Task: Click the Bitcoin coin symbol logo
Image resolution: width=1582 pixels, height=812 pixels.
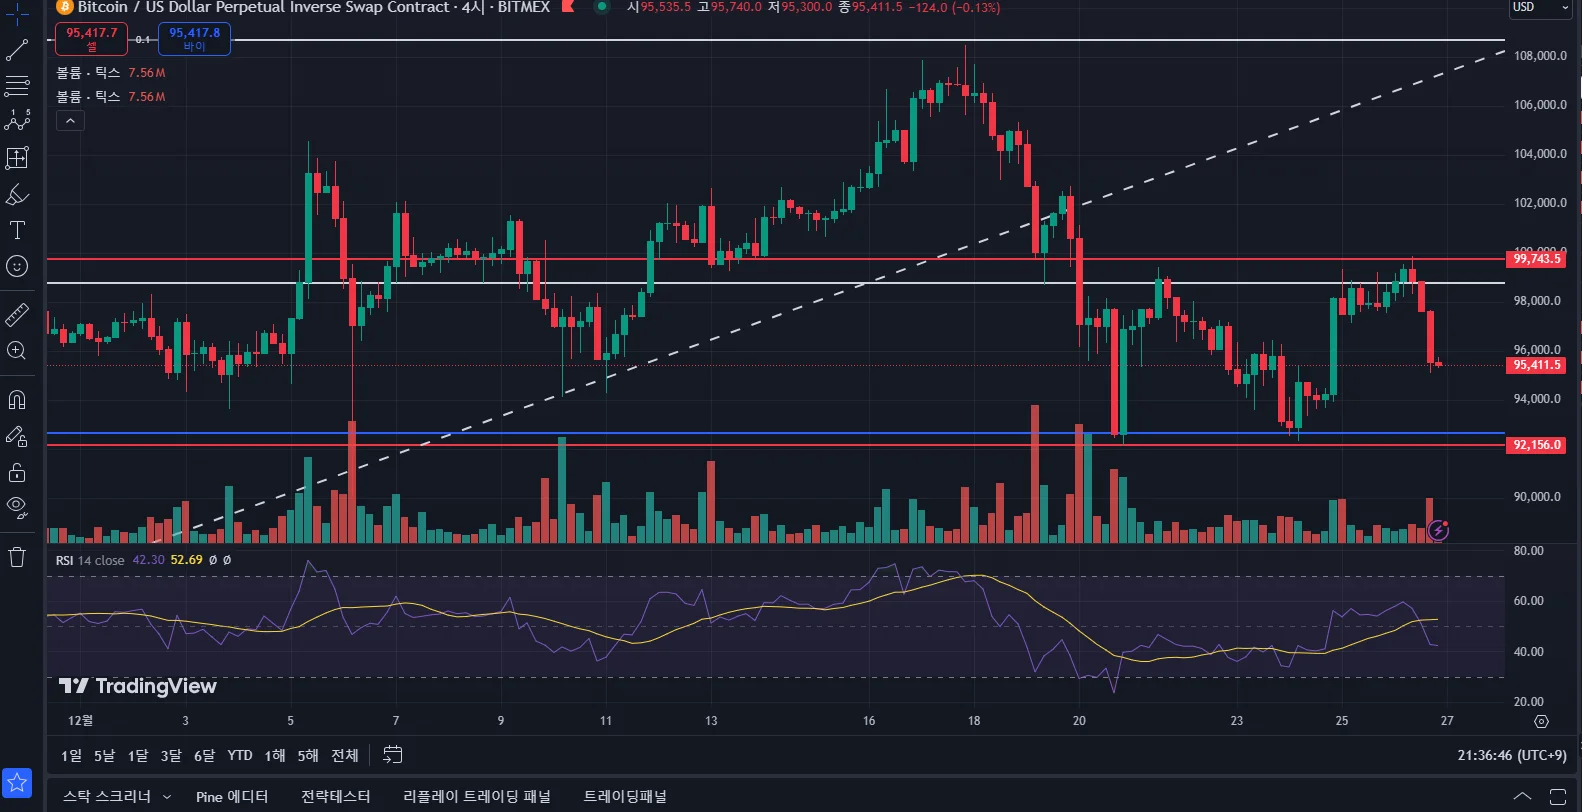Action: pyautogui.click(x=64, y=7)
